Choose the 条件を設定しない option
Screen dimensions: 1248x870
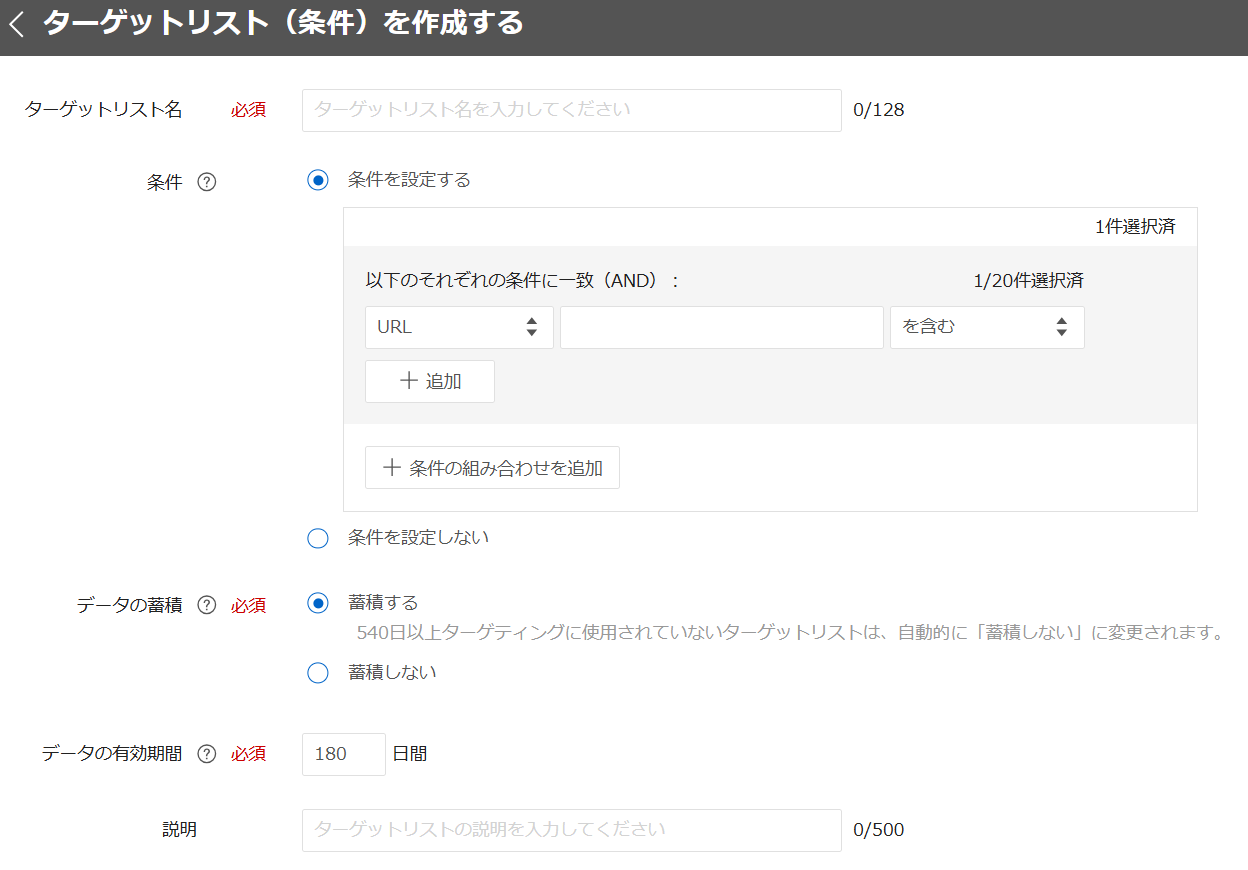(x=318, y=539)
